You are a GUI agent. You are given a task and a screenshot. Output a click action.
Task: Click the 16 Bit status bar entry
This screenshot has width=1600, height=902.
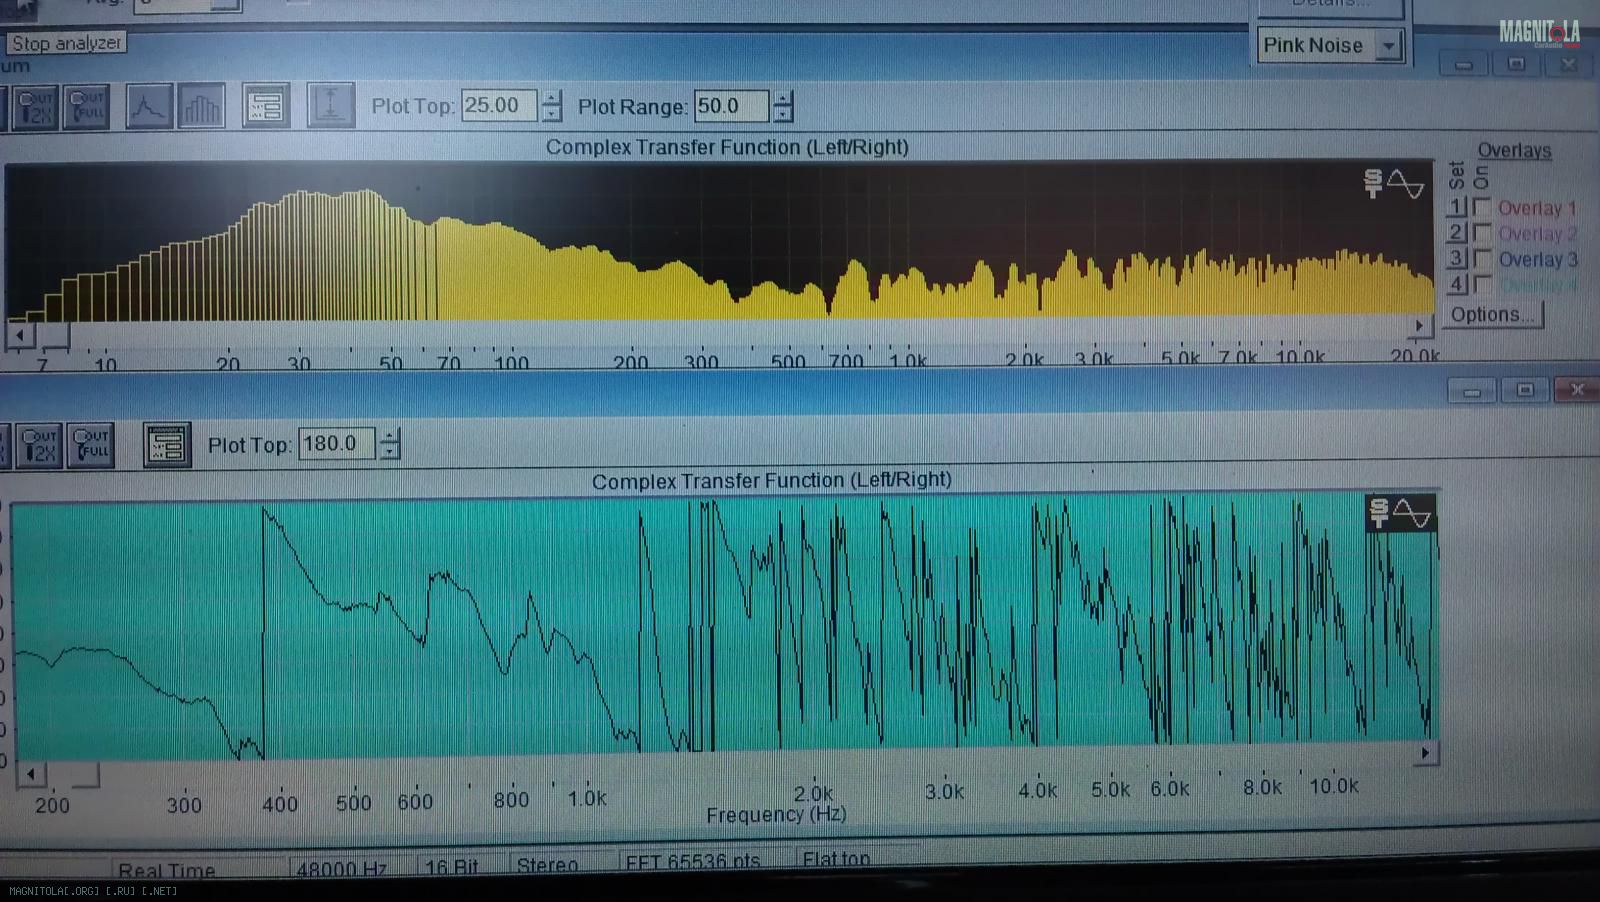[x=451, y=866]
